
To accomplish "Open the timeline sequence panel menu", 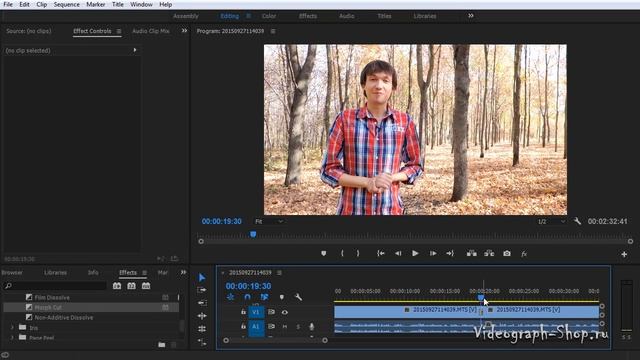I will click(279, 272).
